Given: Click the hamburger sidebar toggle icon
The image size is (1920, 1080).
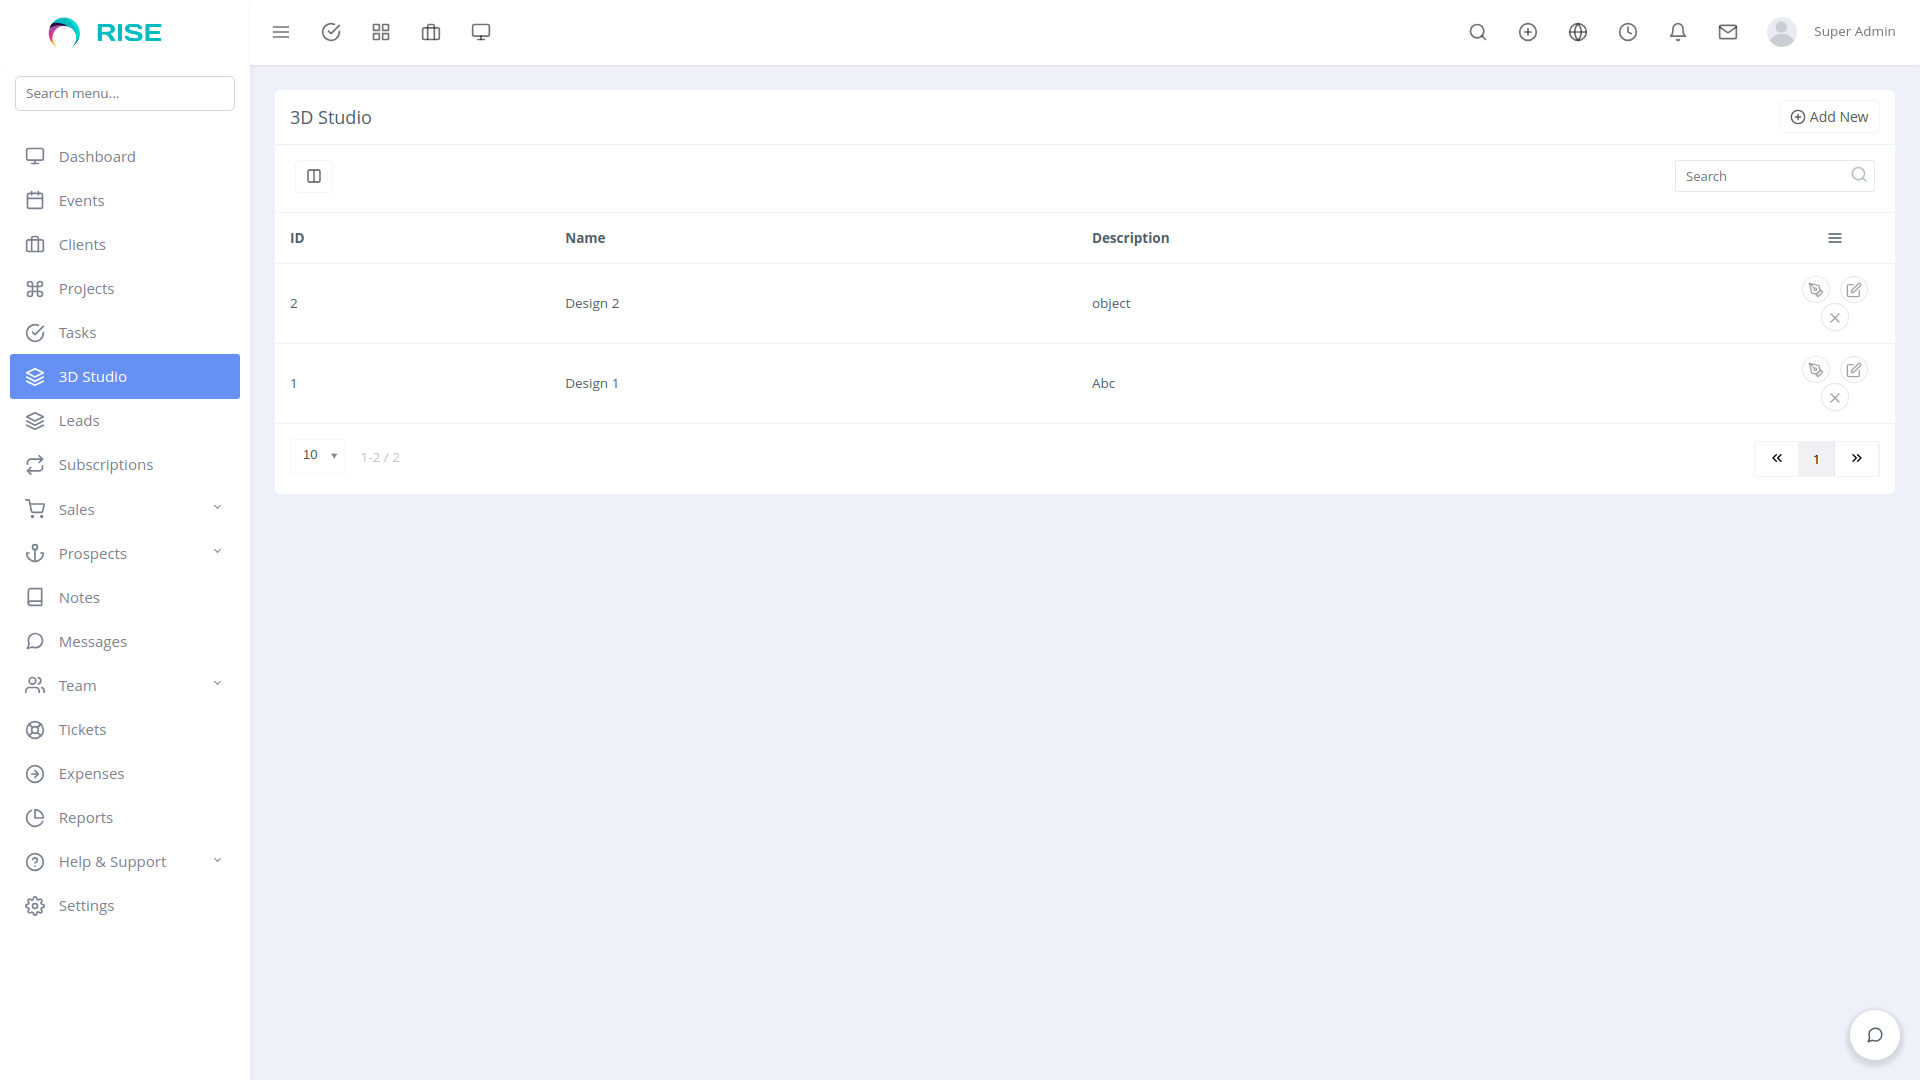Looking at the screenshot, I should (281, 32).
